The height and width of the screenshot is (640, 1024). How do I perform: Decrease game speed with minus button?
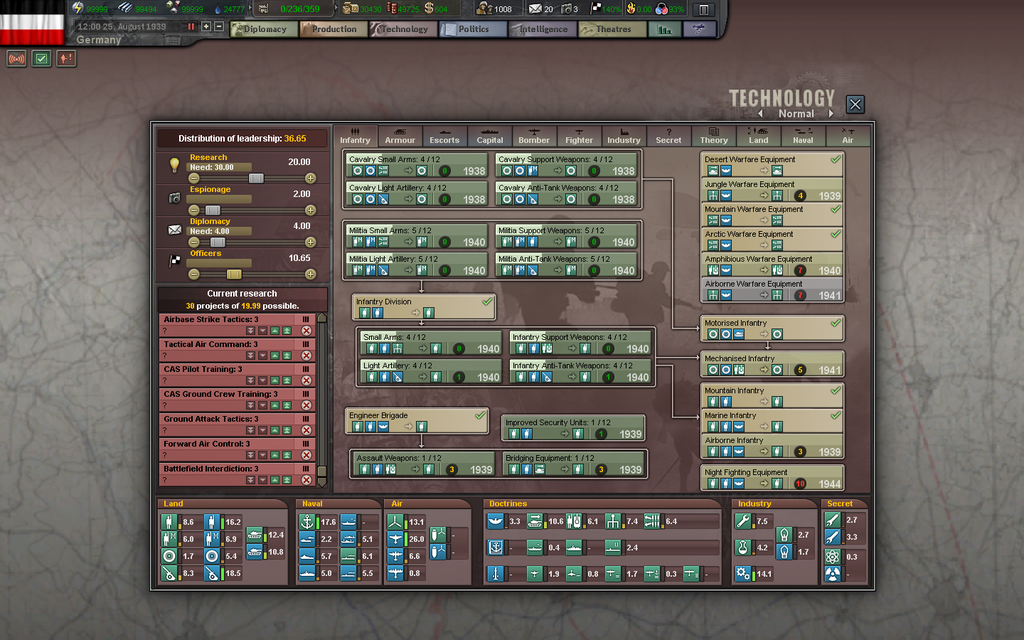click(x=219, y=27)
